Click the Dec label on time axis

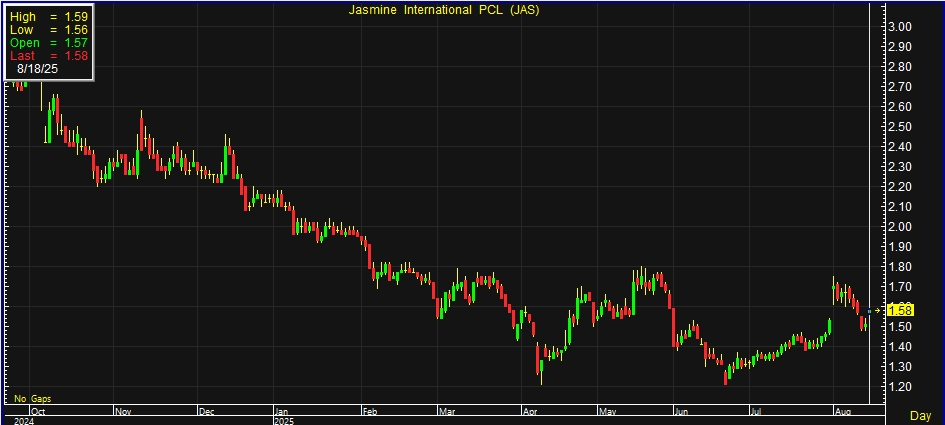point(206,412)
